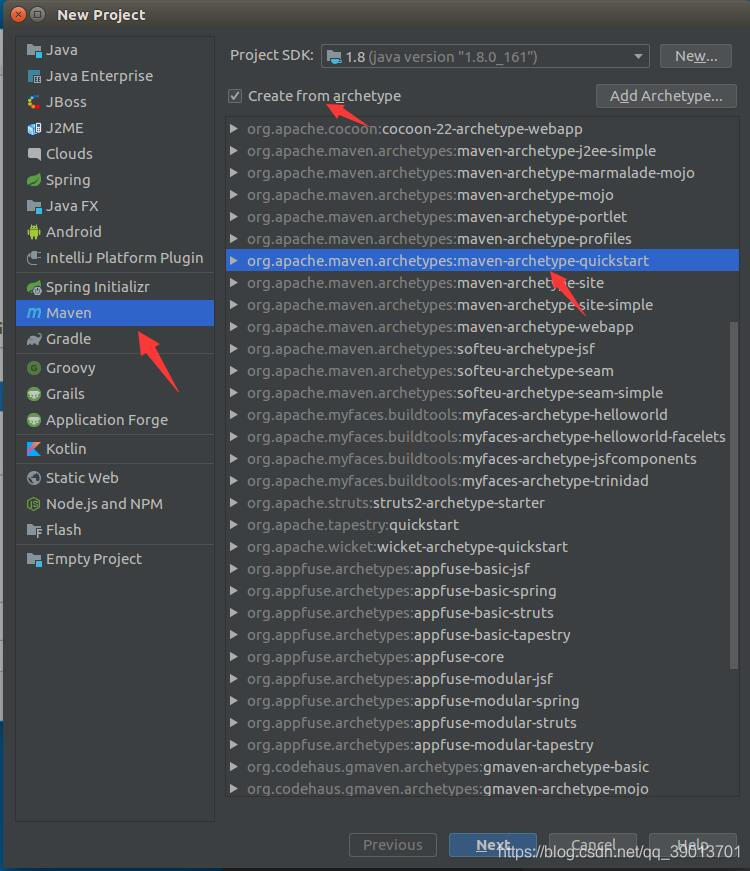The width and height of the screenshot is (750, 871).
Task: Select myfaces-archetype-jsfcomponents row
Action: point(482,459)
